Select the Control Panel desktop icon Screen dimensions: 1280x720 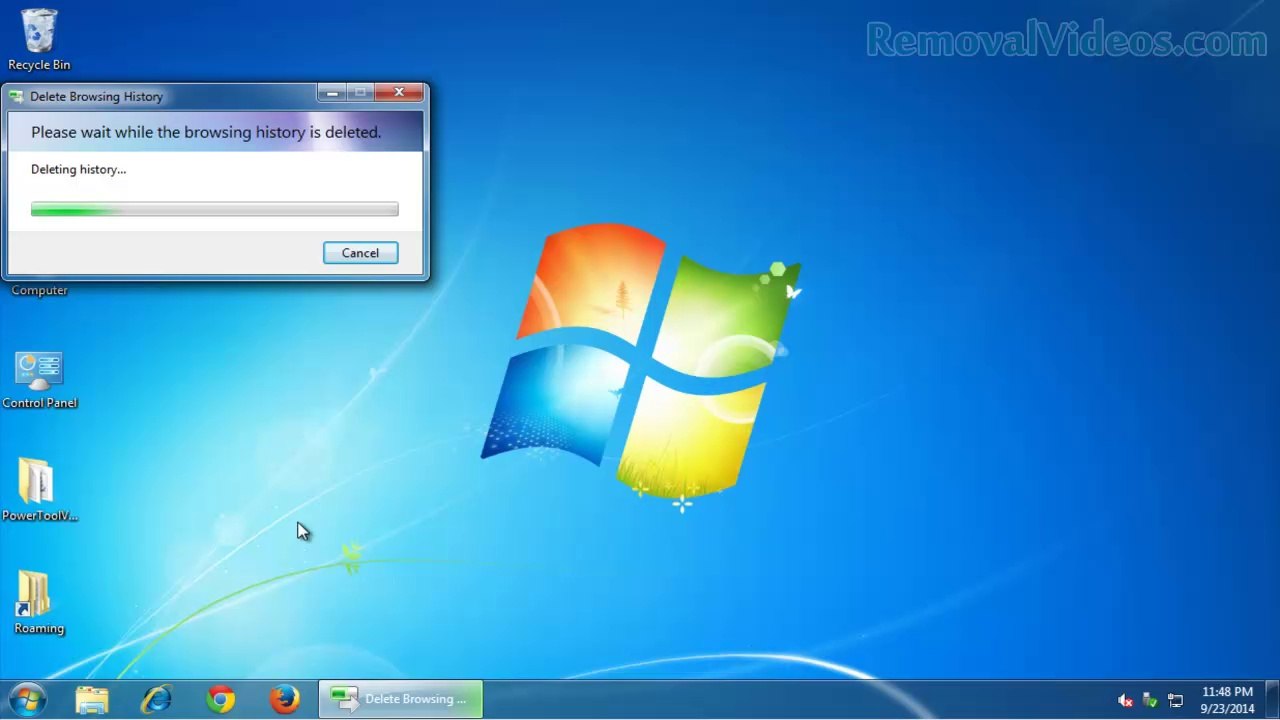(39, 380)
